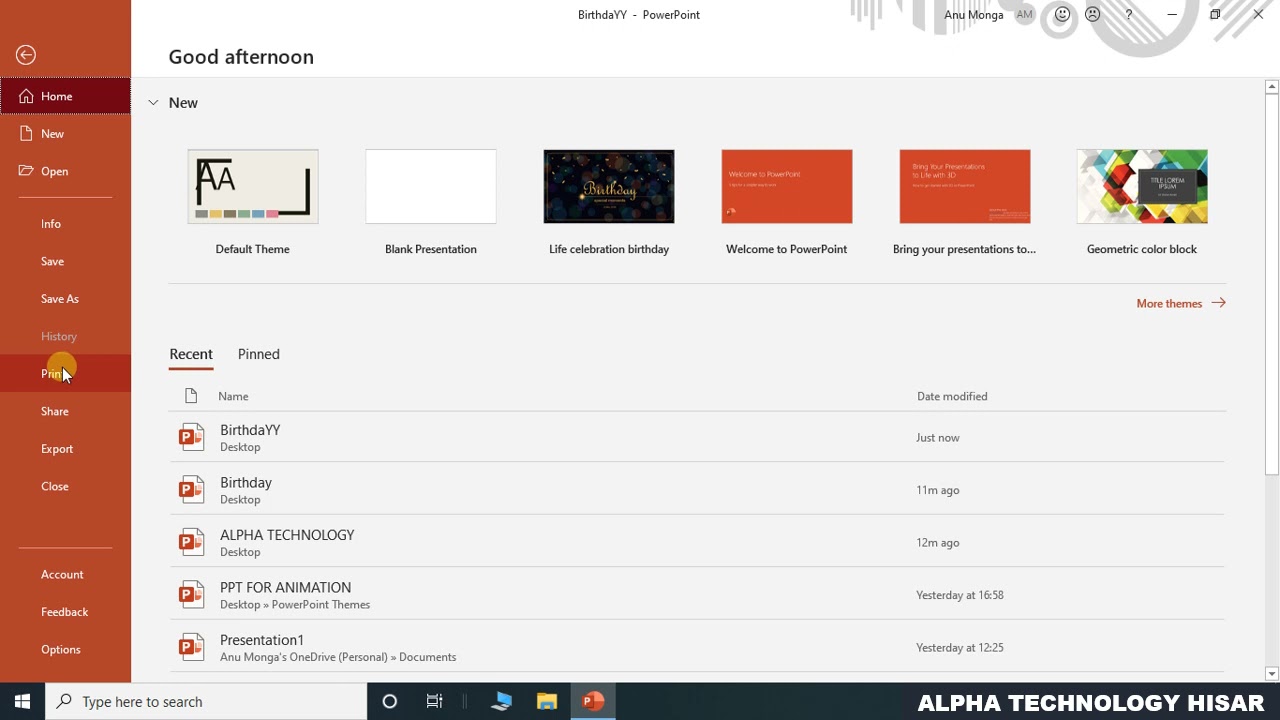Click the PowerPoint file icon beside BirthdaYY
Screen dimensions: 1280x720
coord(191,438)
